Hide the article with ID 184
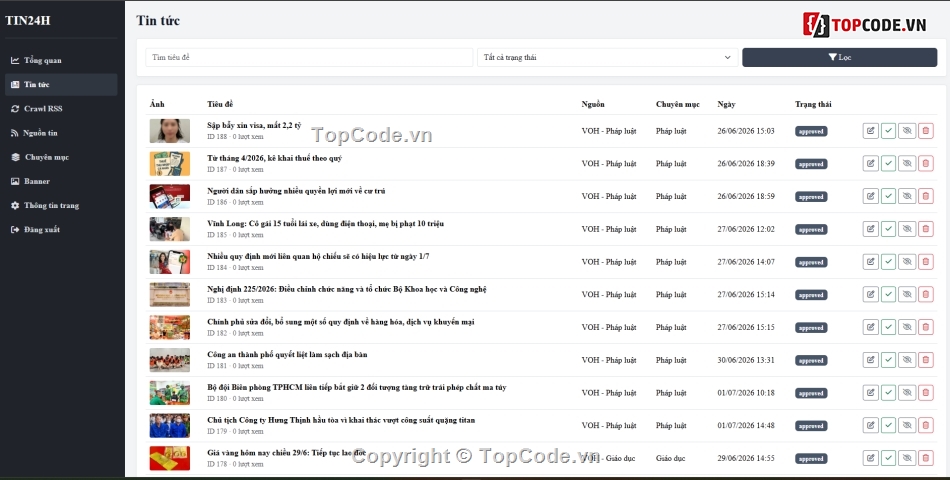 907,262
